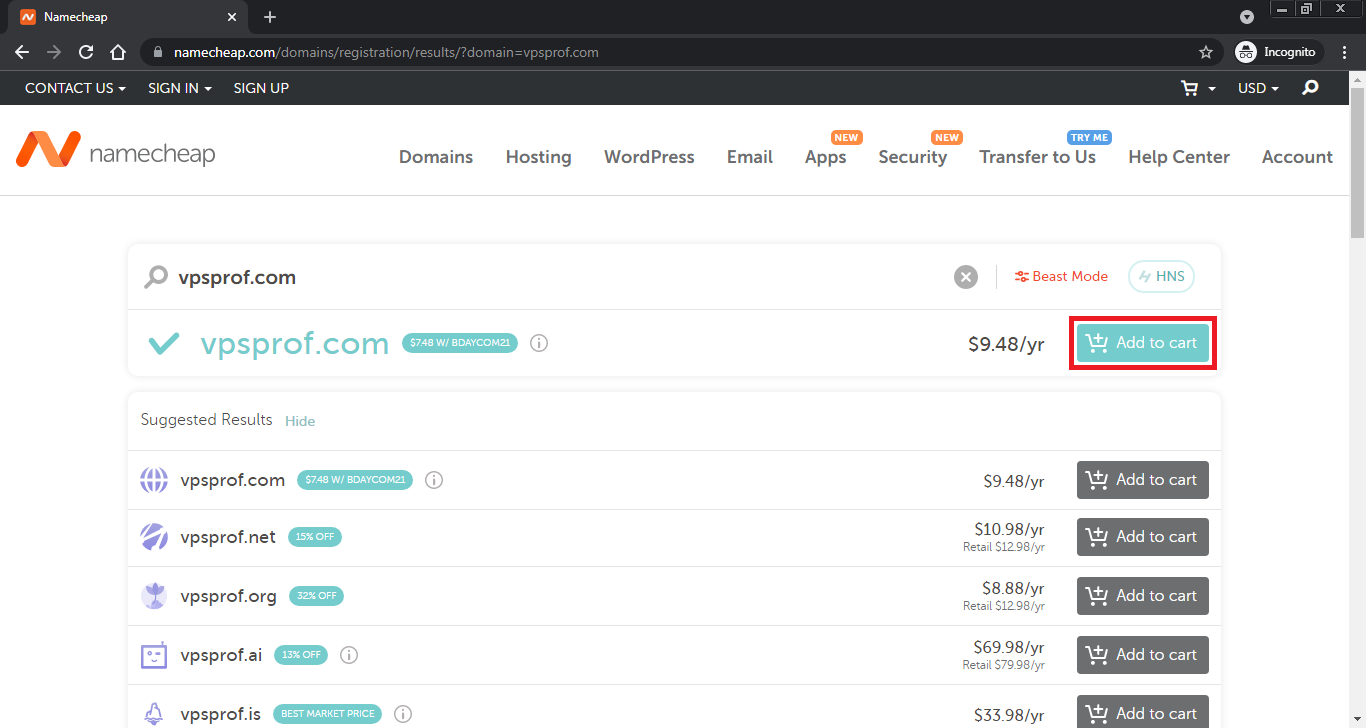1366x728 pixels.
Task: Expand the Contact Us dropdown
Action: tap(75, 88)
